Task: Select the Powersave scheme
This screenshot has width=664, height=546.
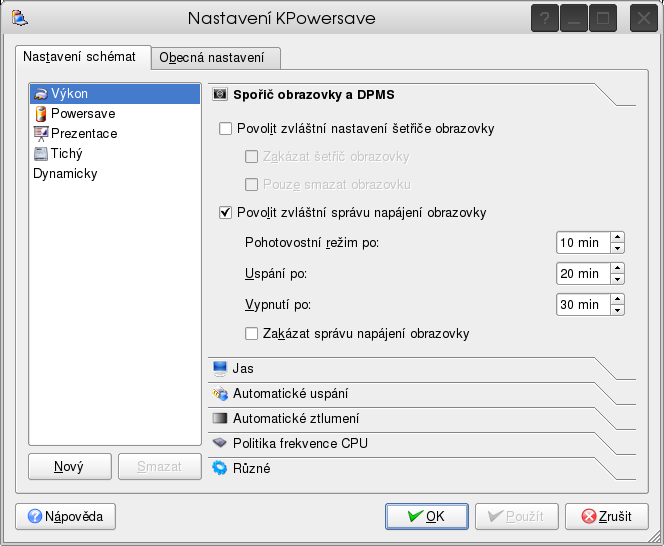Action: (115, 114)
